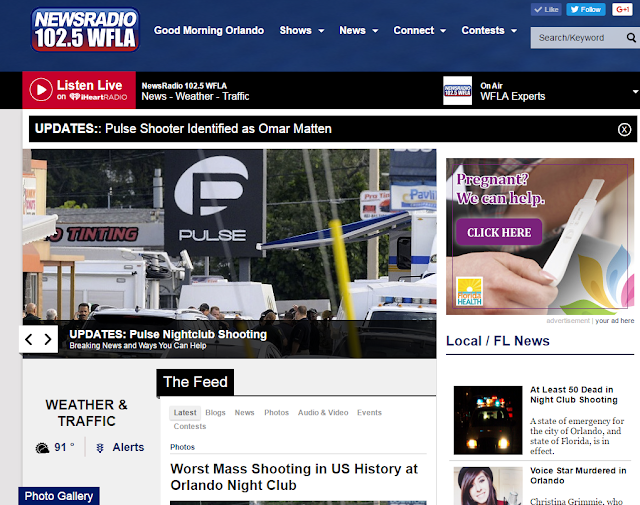The height and width of the screenshot is (505, 640).
Task: Click the 'your ad here' link
Action: [x=614, y=321]
